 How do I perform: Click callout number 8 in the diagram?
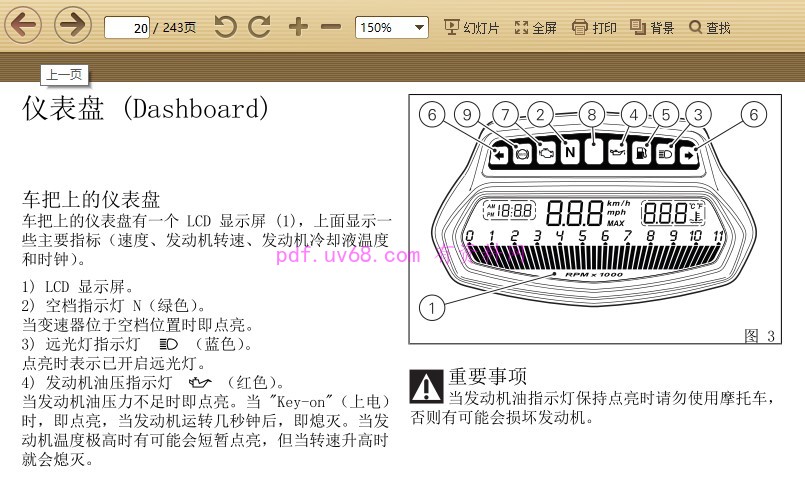tap(592, 115)
